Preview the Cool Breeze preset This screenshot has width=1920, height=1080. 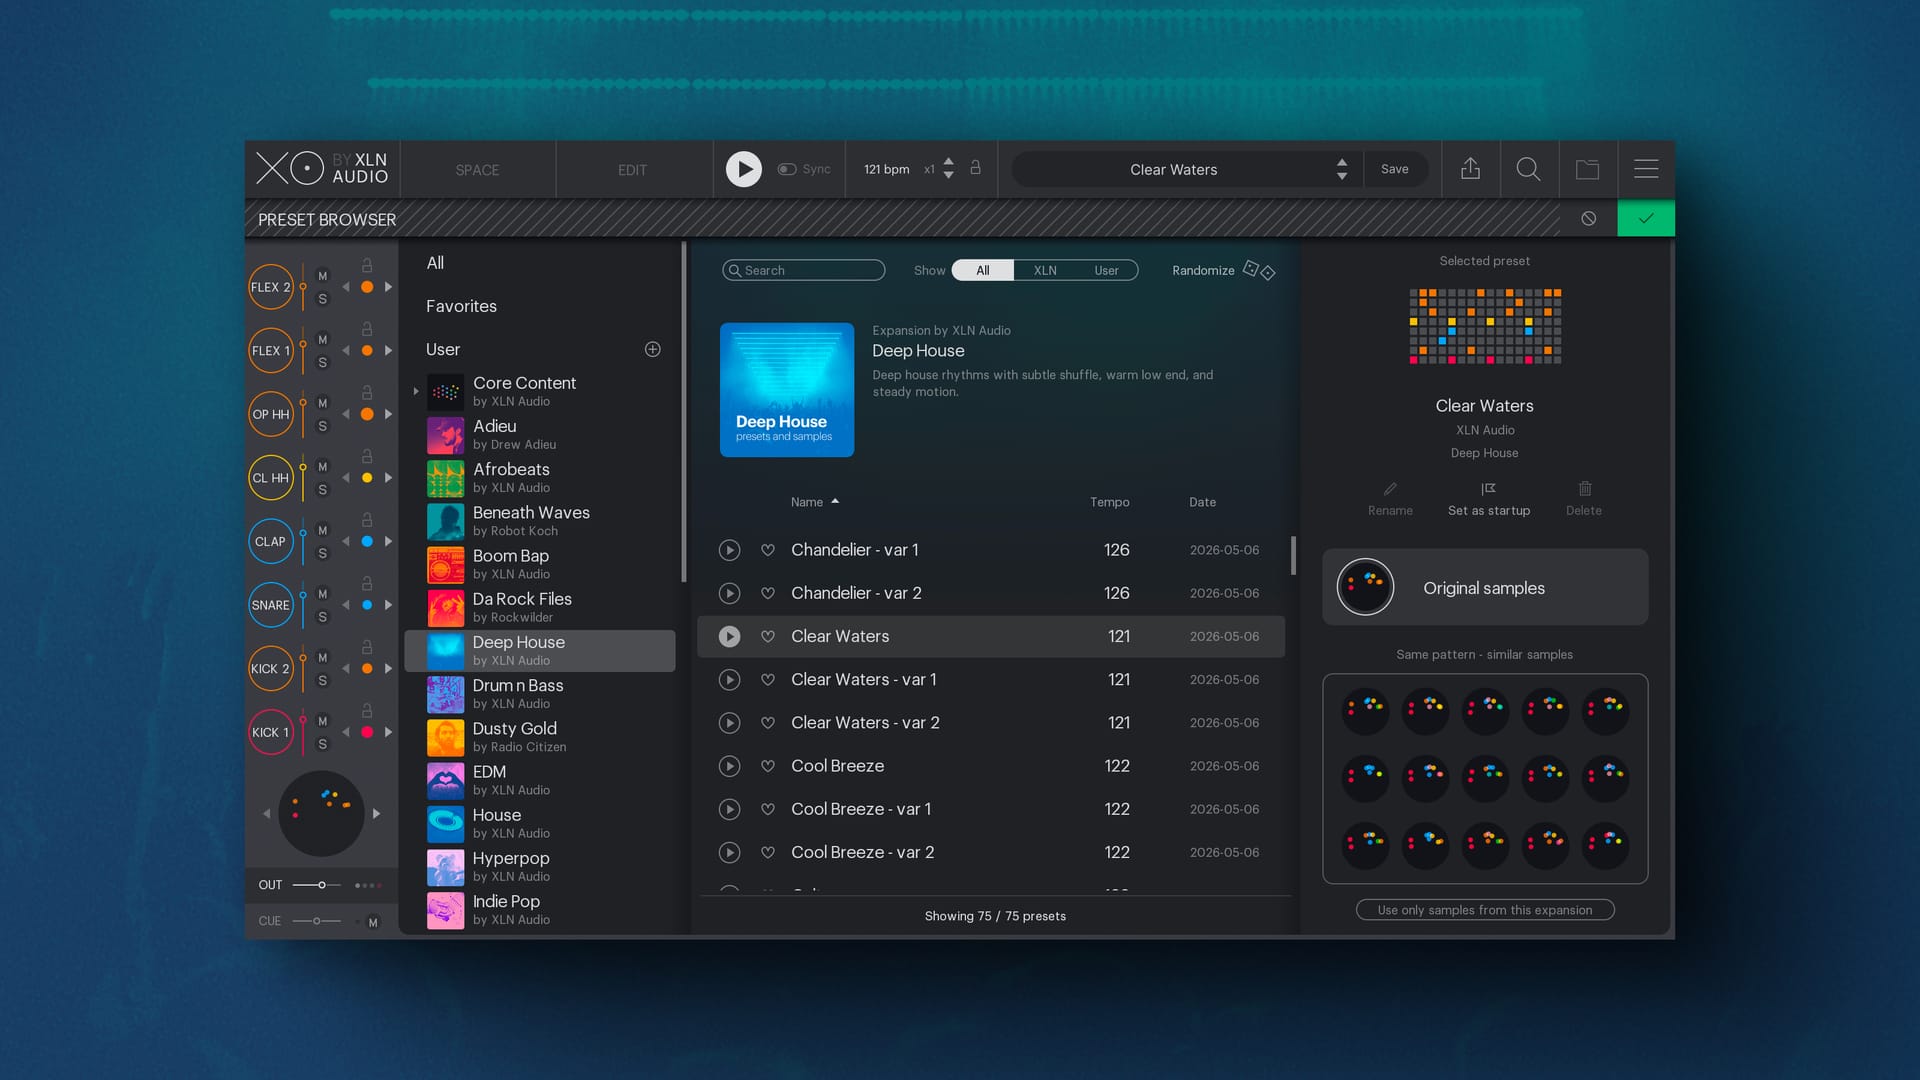[730, 766]
